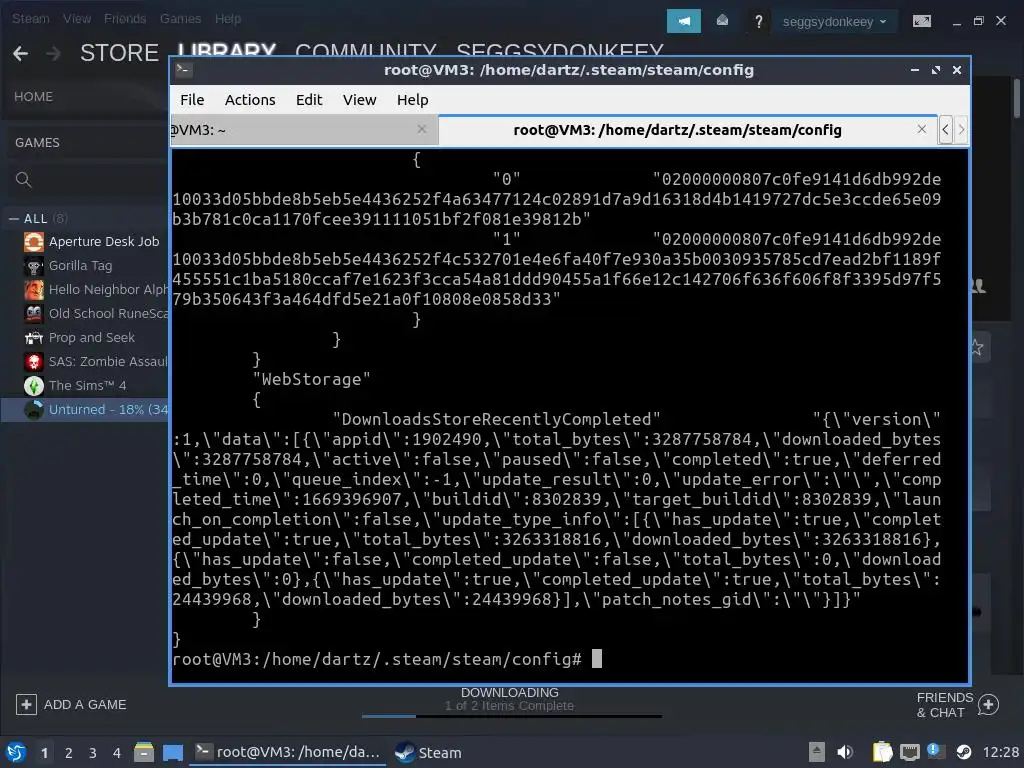Open the STORE section in Steam
Viewport: 1024px width, 768px height.
click(x=119, y=53)
